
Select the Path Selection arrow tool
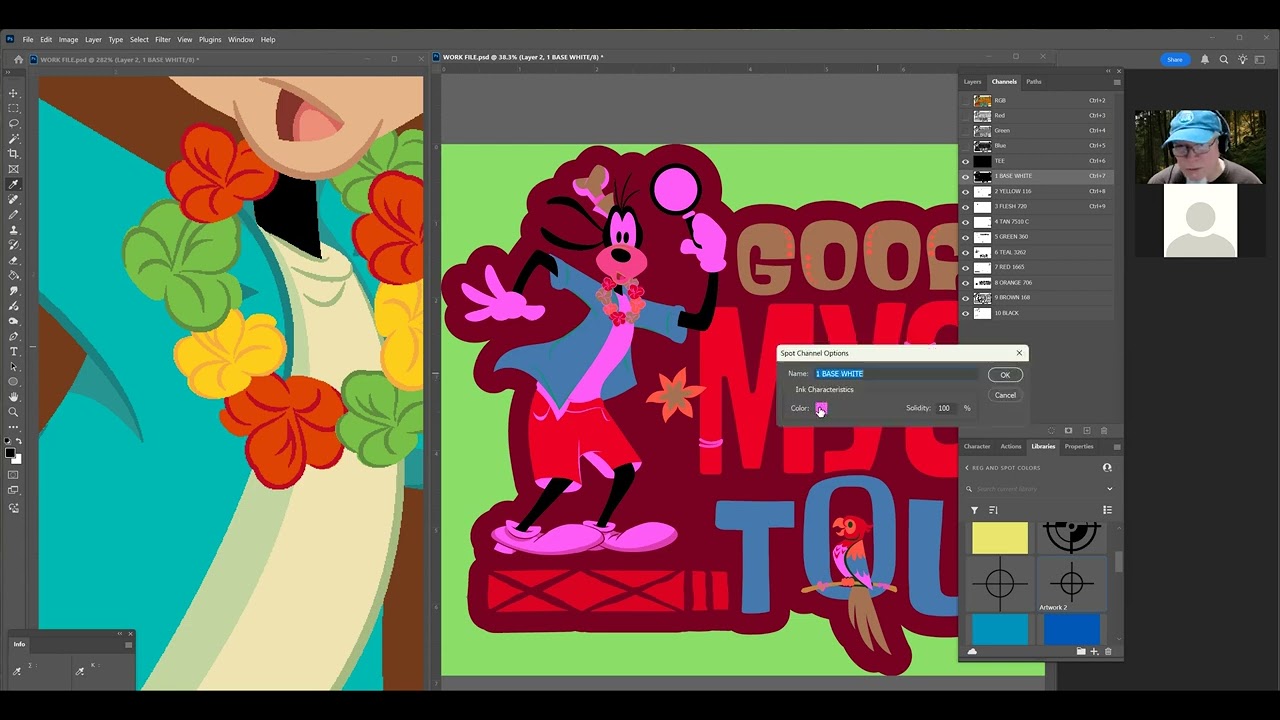(x=13, y=366)
